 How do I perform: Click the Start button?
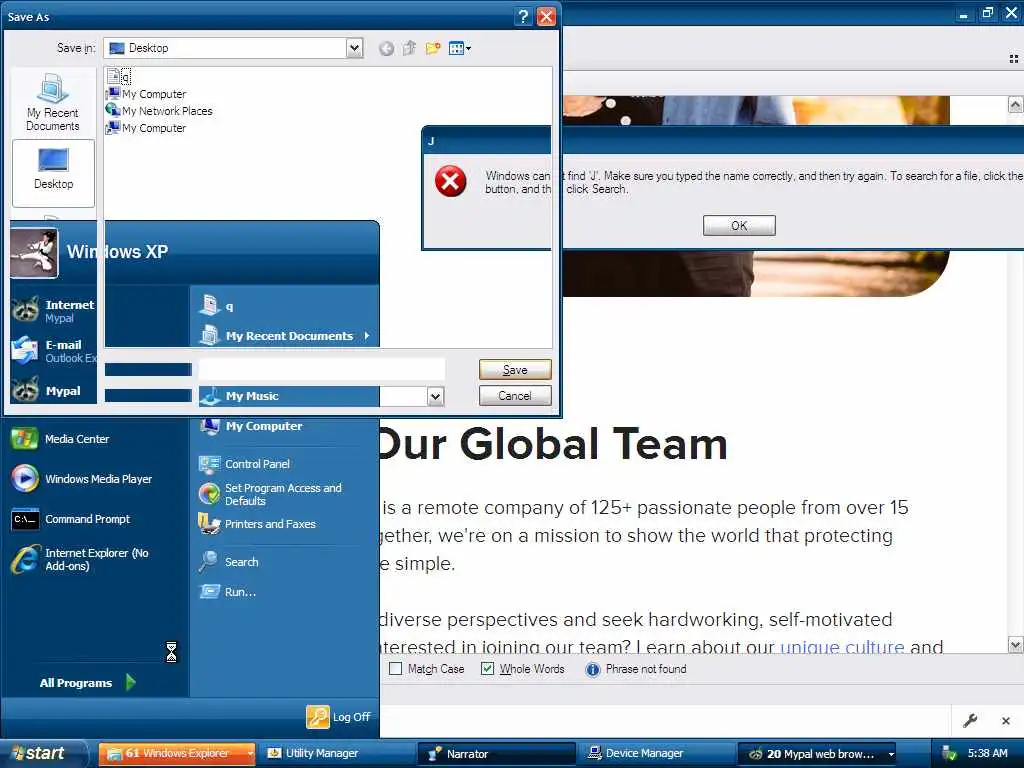[43, 754]
